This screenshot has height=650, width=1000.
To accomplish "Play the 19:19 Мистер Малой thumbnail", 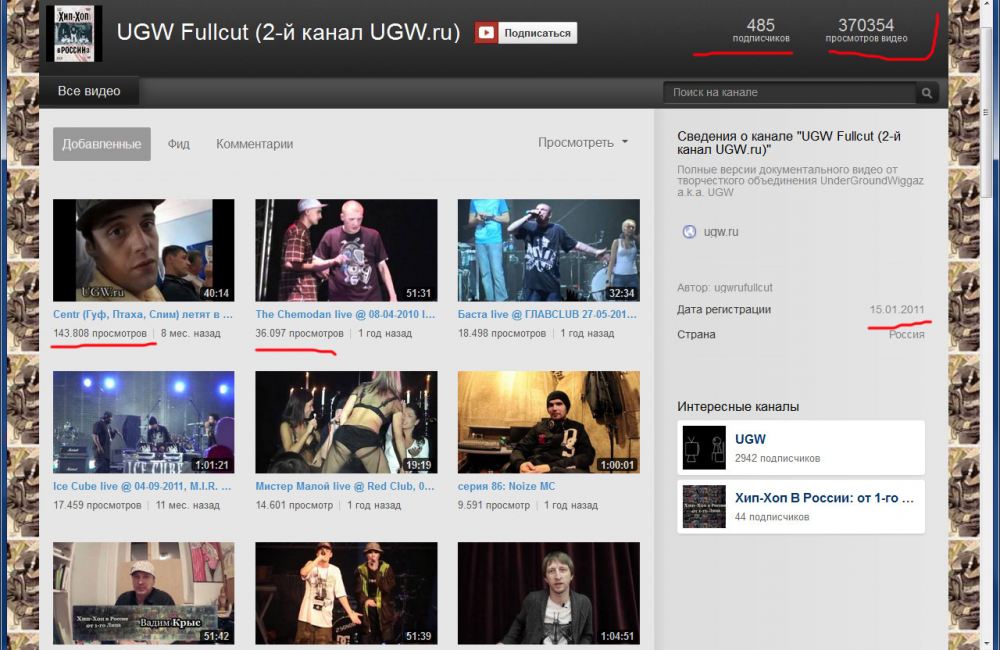I will [346, 422].
